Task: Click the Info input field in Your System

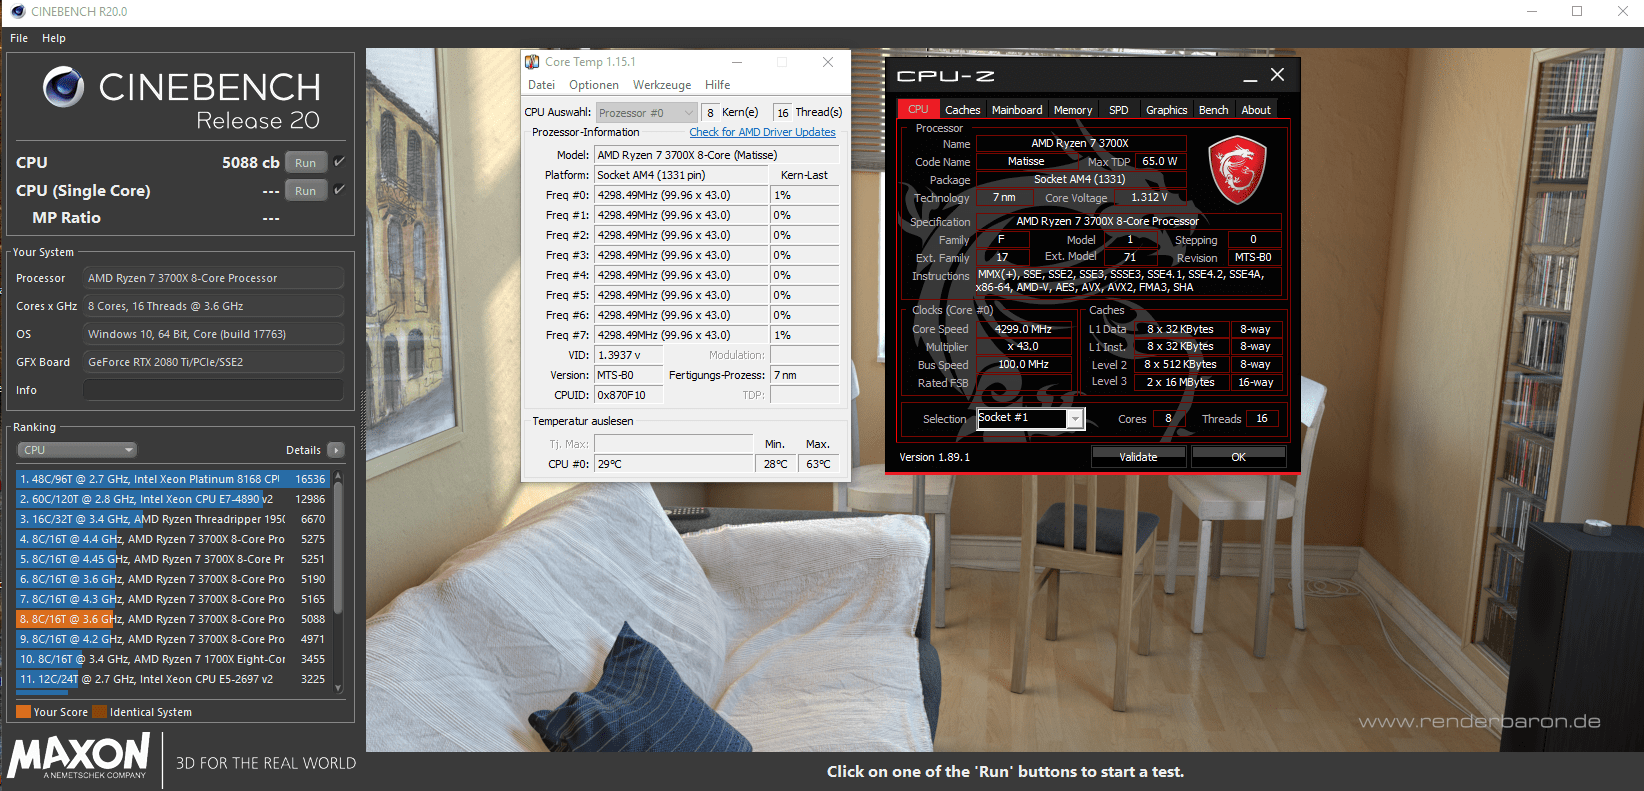Action: point(213,390)
